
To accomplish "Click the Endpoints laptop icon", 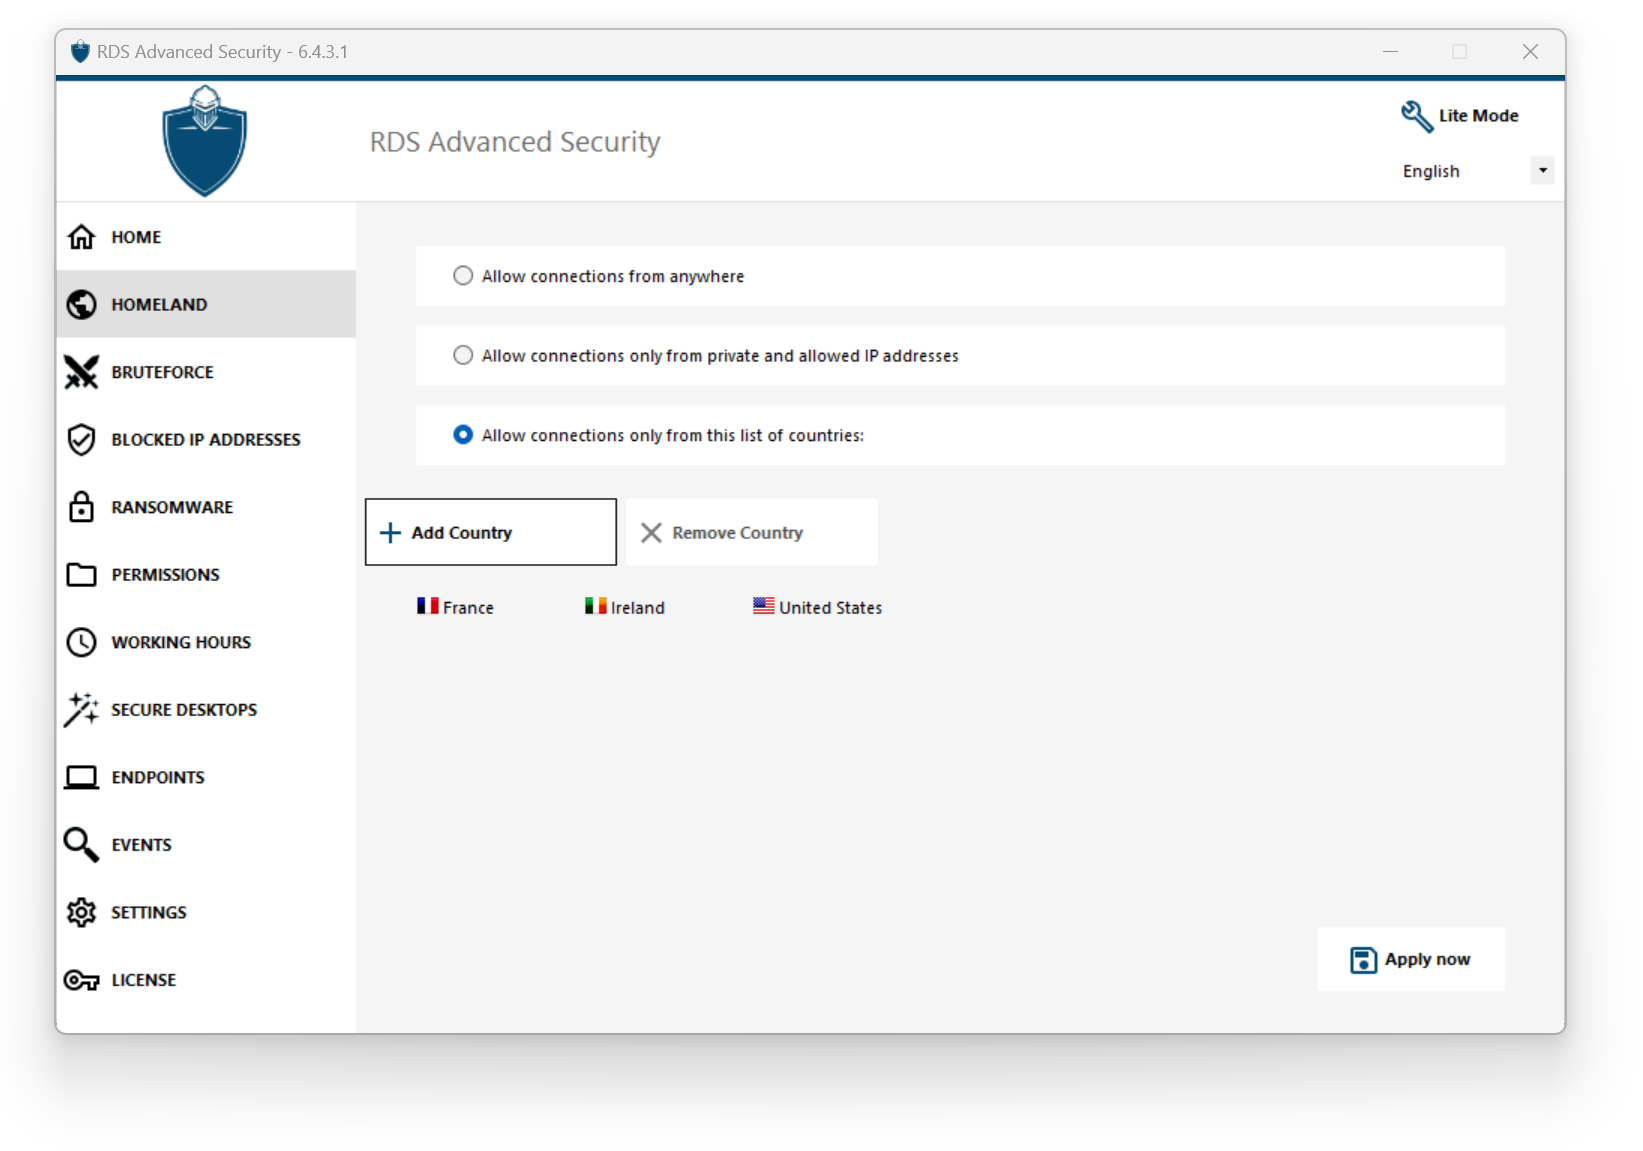I will point(81,777).
